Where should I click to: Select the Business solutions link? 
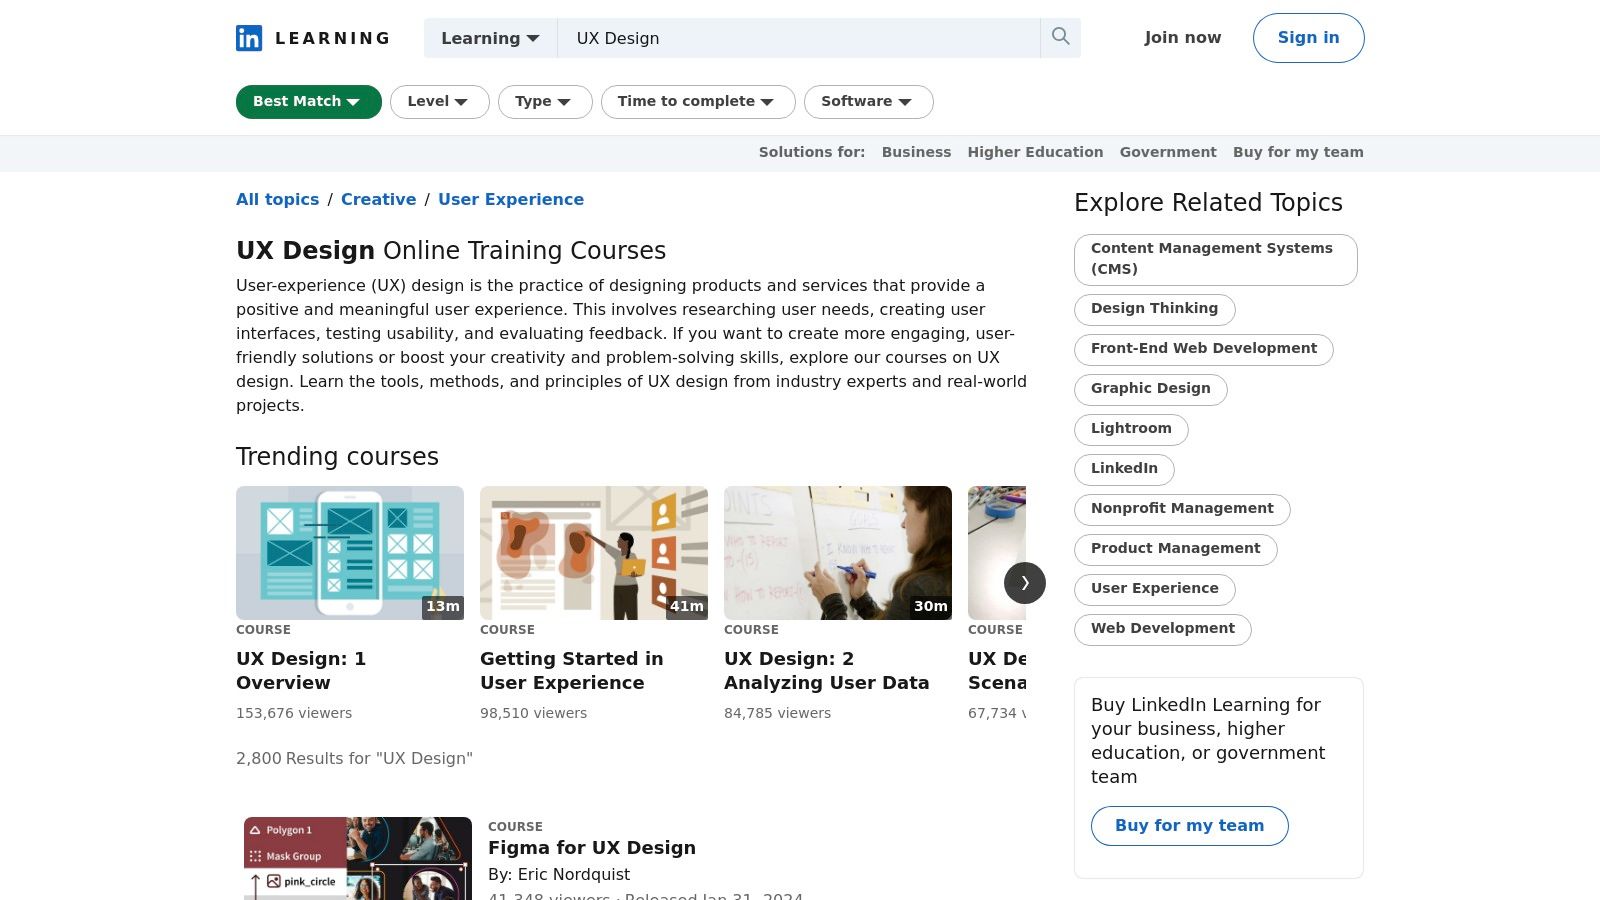[x=916, y=152]
